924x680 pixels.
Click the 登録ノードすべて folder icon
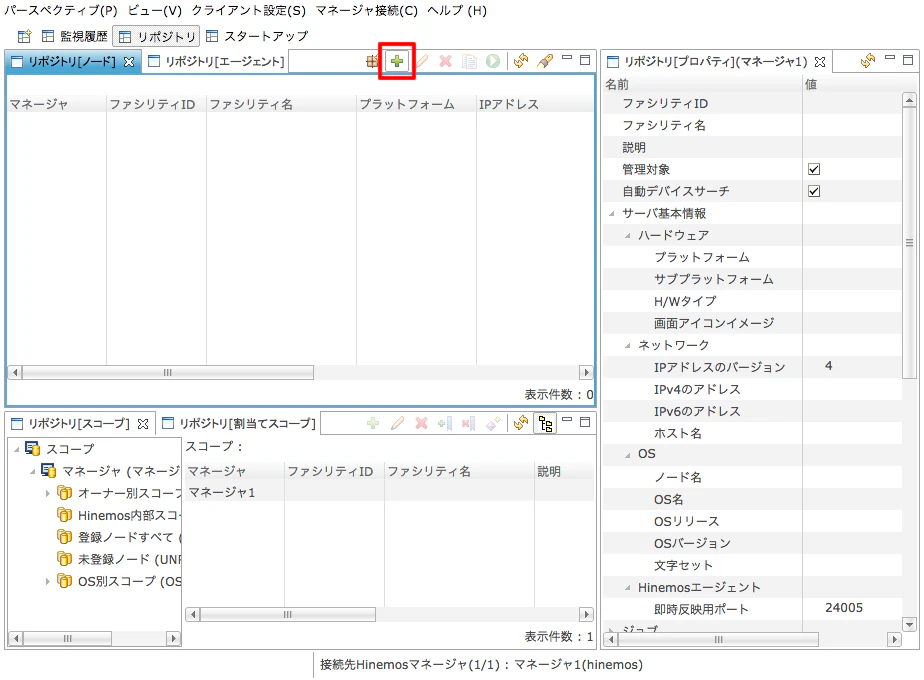[64, 536]
